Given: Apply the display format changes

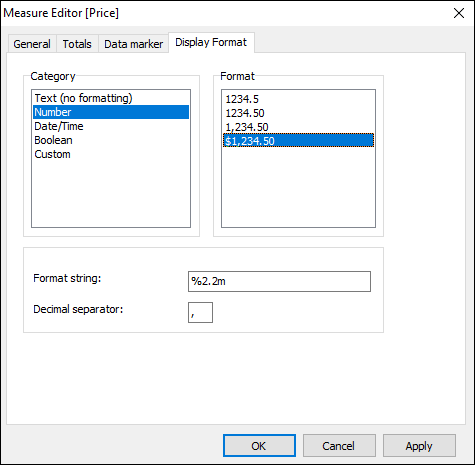Looking at the screenshot, I should click(419, 446).
